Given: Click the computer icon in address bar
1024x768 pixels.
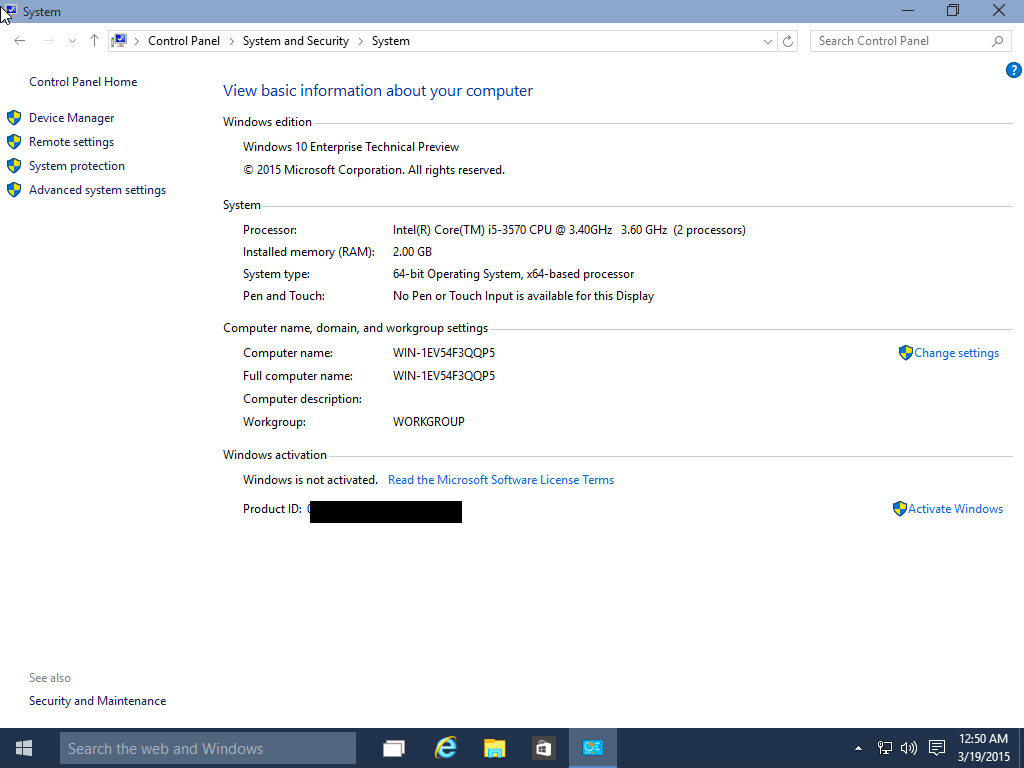Looking at the screenshot, I should click(119, 40).
